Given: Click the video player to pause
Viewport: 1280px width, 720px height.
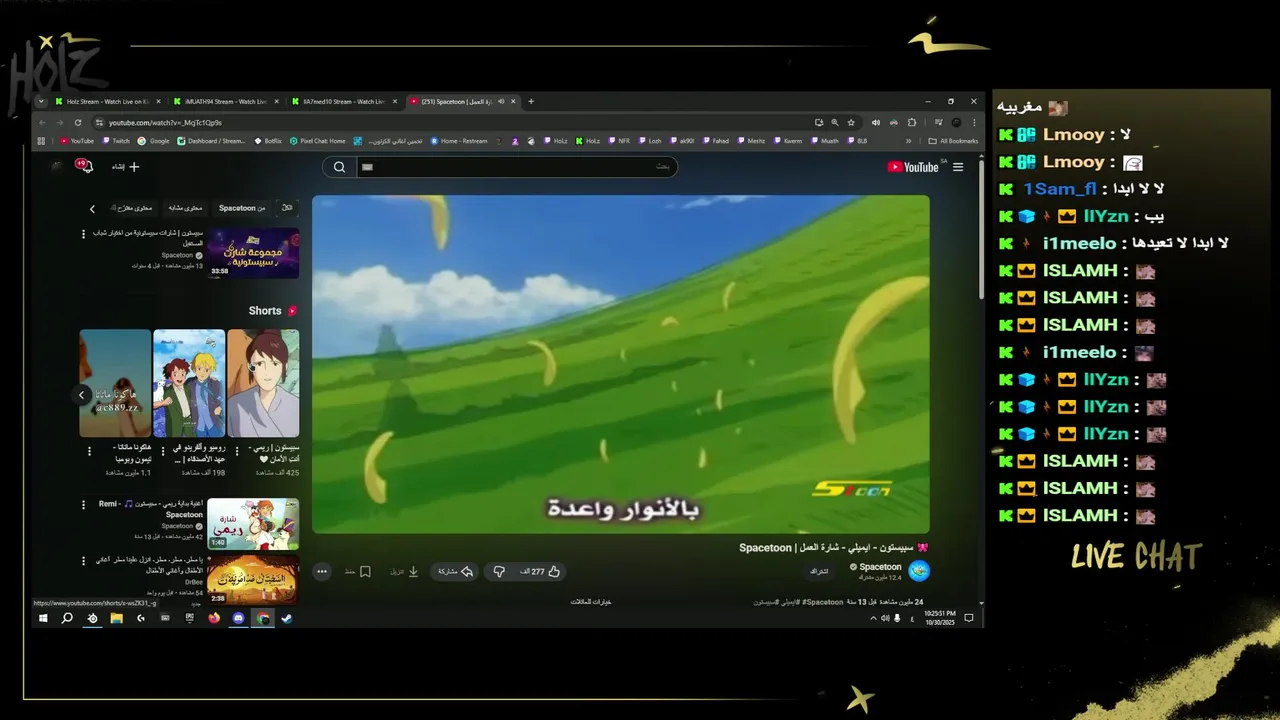Looking at the screenshot, I should coord(621,364).
